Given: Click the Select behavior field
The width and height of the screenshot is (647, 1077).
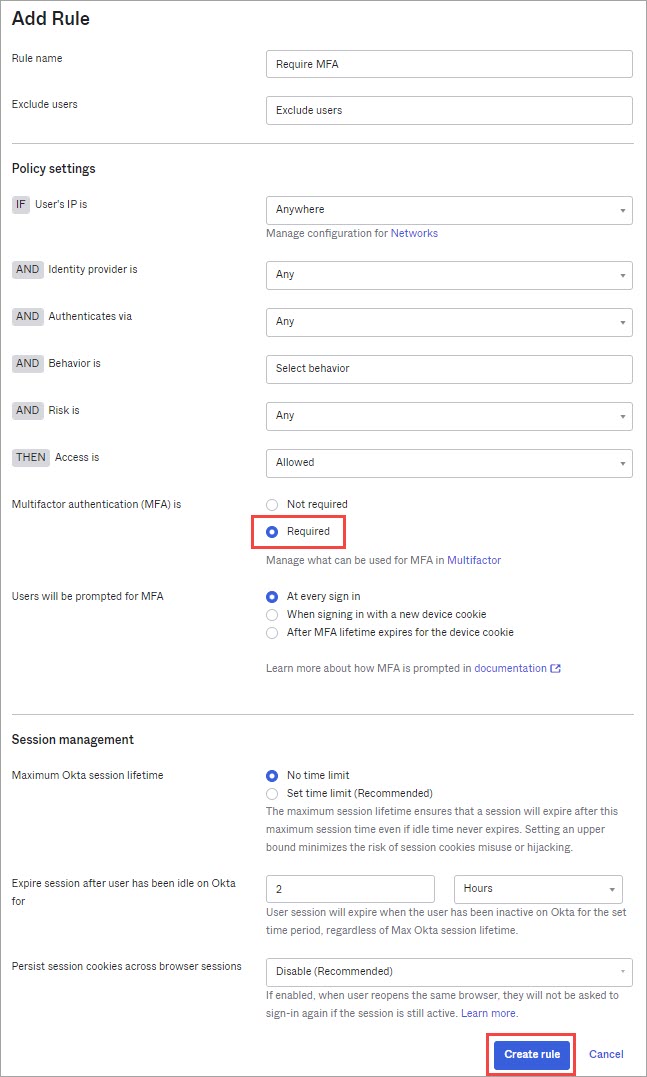Looking at the screenshot, I should coord(449,369).
